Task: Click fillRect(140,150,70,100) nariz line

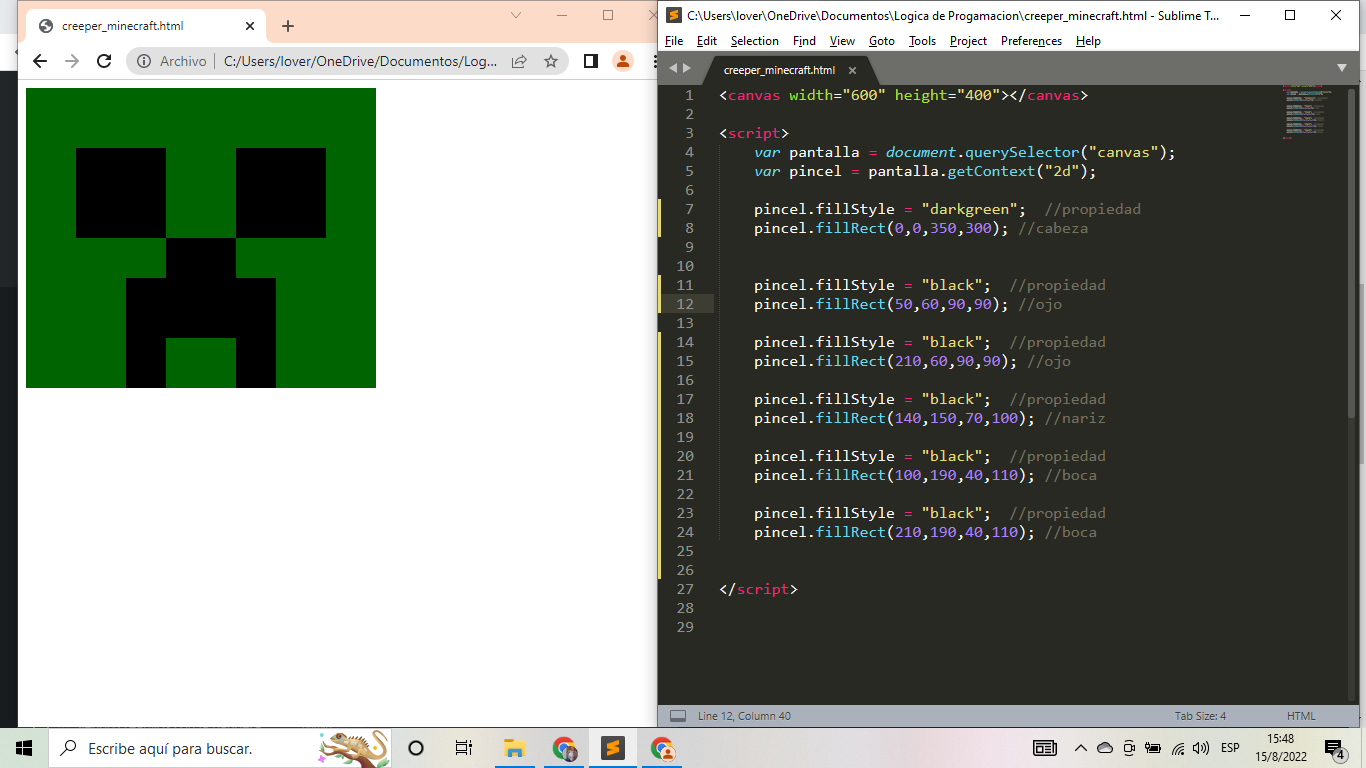Action: coord(929,418)
